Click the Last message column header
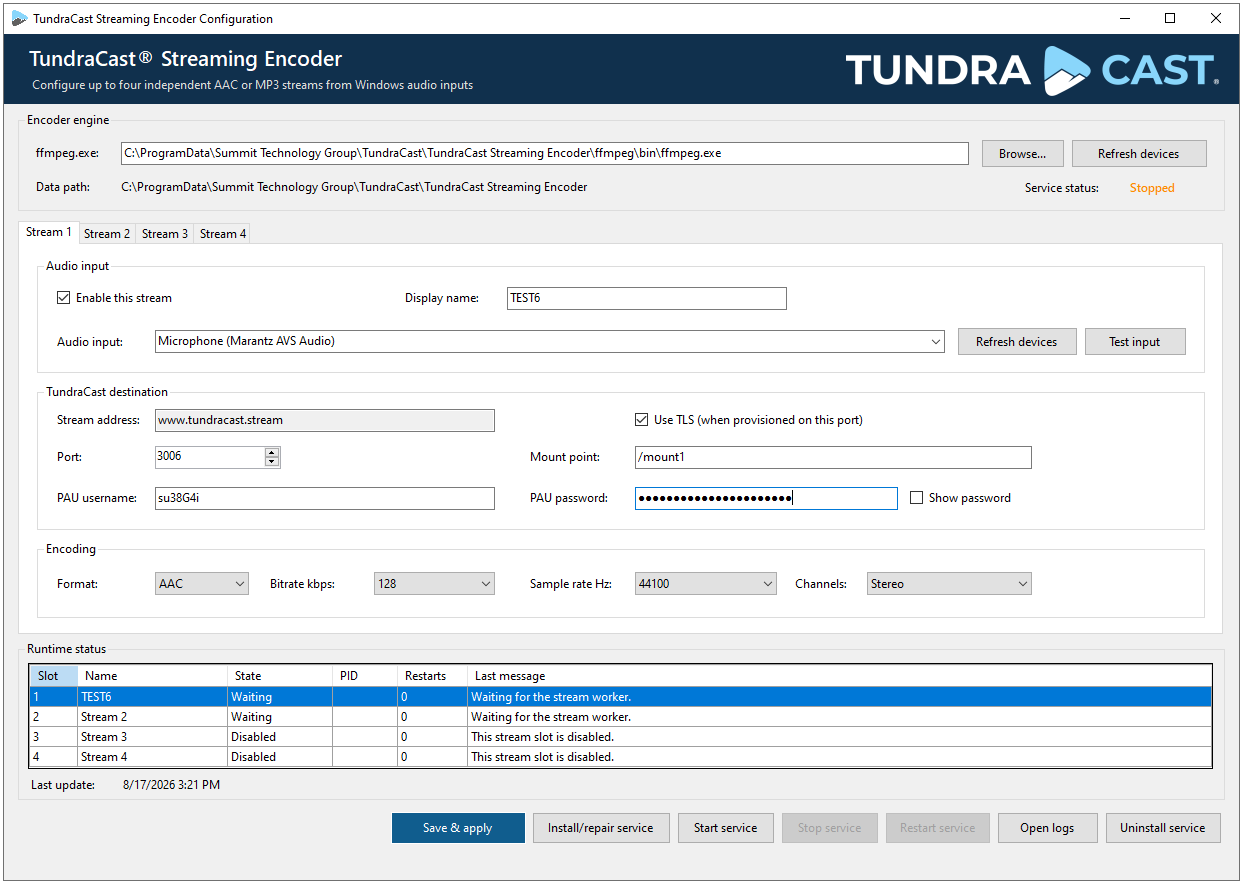The width and height of the screenshot is (1243, 885). [840, 676]
